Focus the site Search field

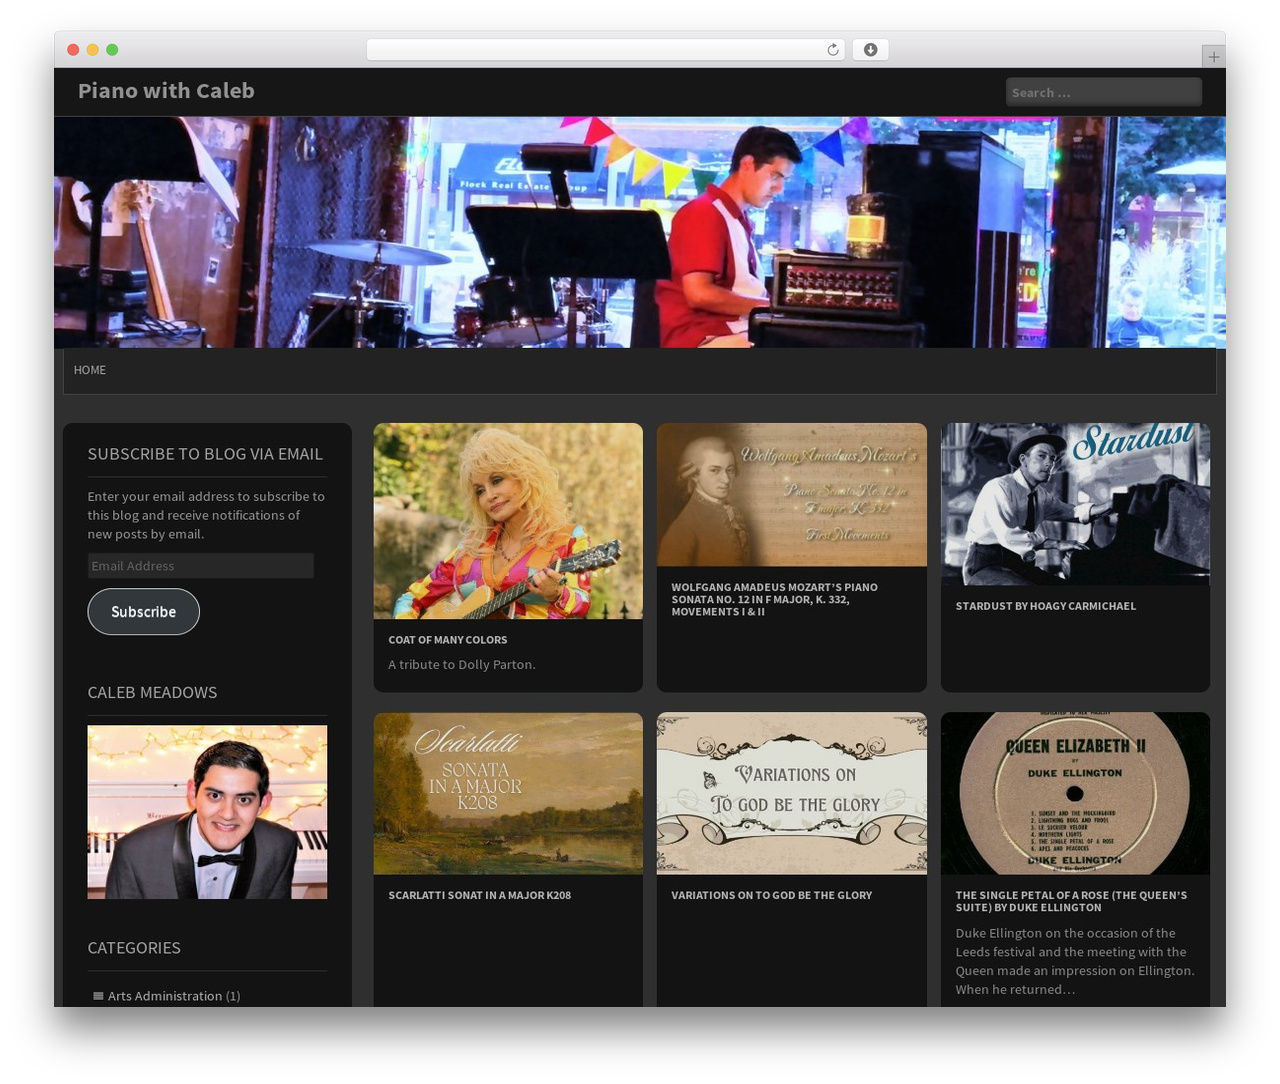1103,92
